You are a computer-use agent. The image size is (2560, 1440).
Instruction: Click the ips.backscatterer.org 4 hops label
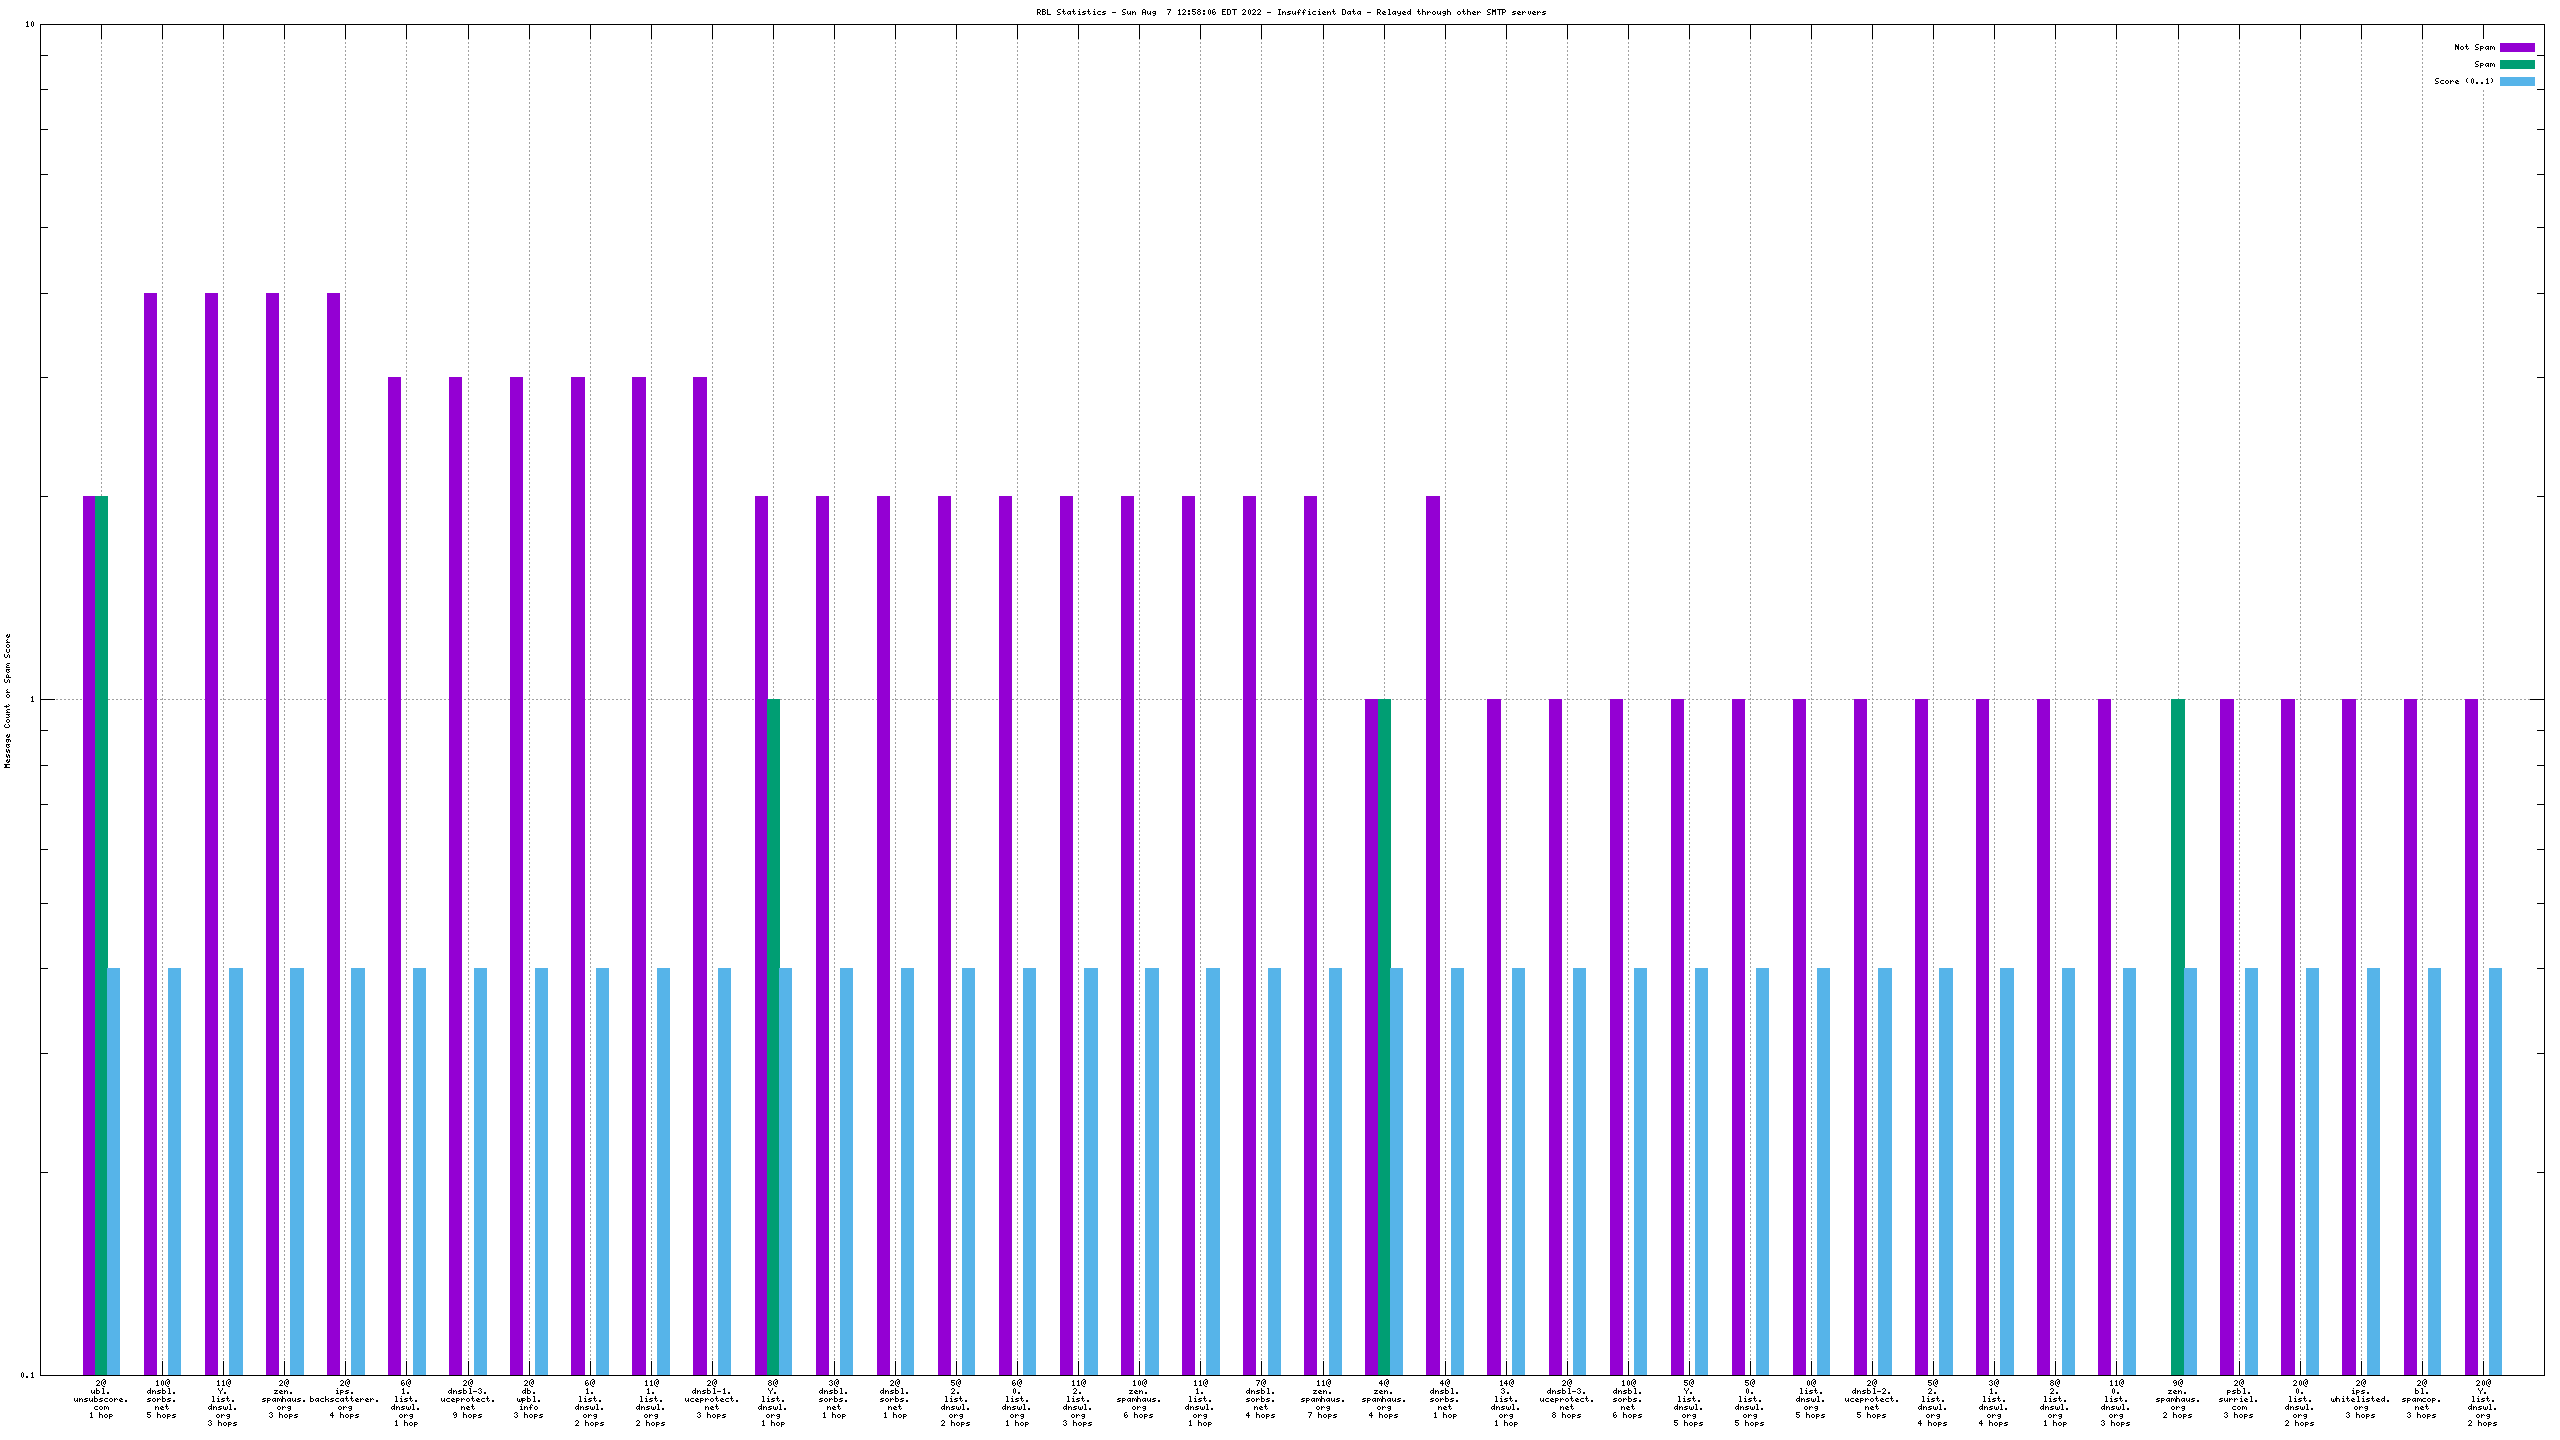pos(345,1399)
